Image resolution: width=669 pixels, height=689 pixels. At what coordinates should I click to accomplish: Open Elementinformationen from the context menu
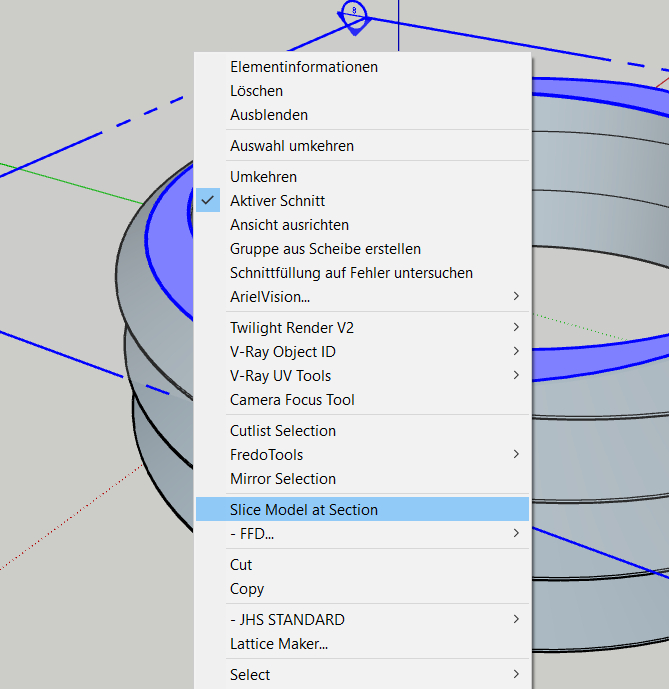pyautogui.click(x=304, y=67)
